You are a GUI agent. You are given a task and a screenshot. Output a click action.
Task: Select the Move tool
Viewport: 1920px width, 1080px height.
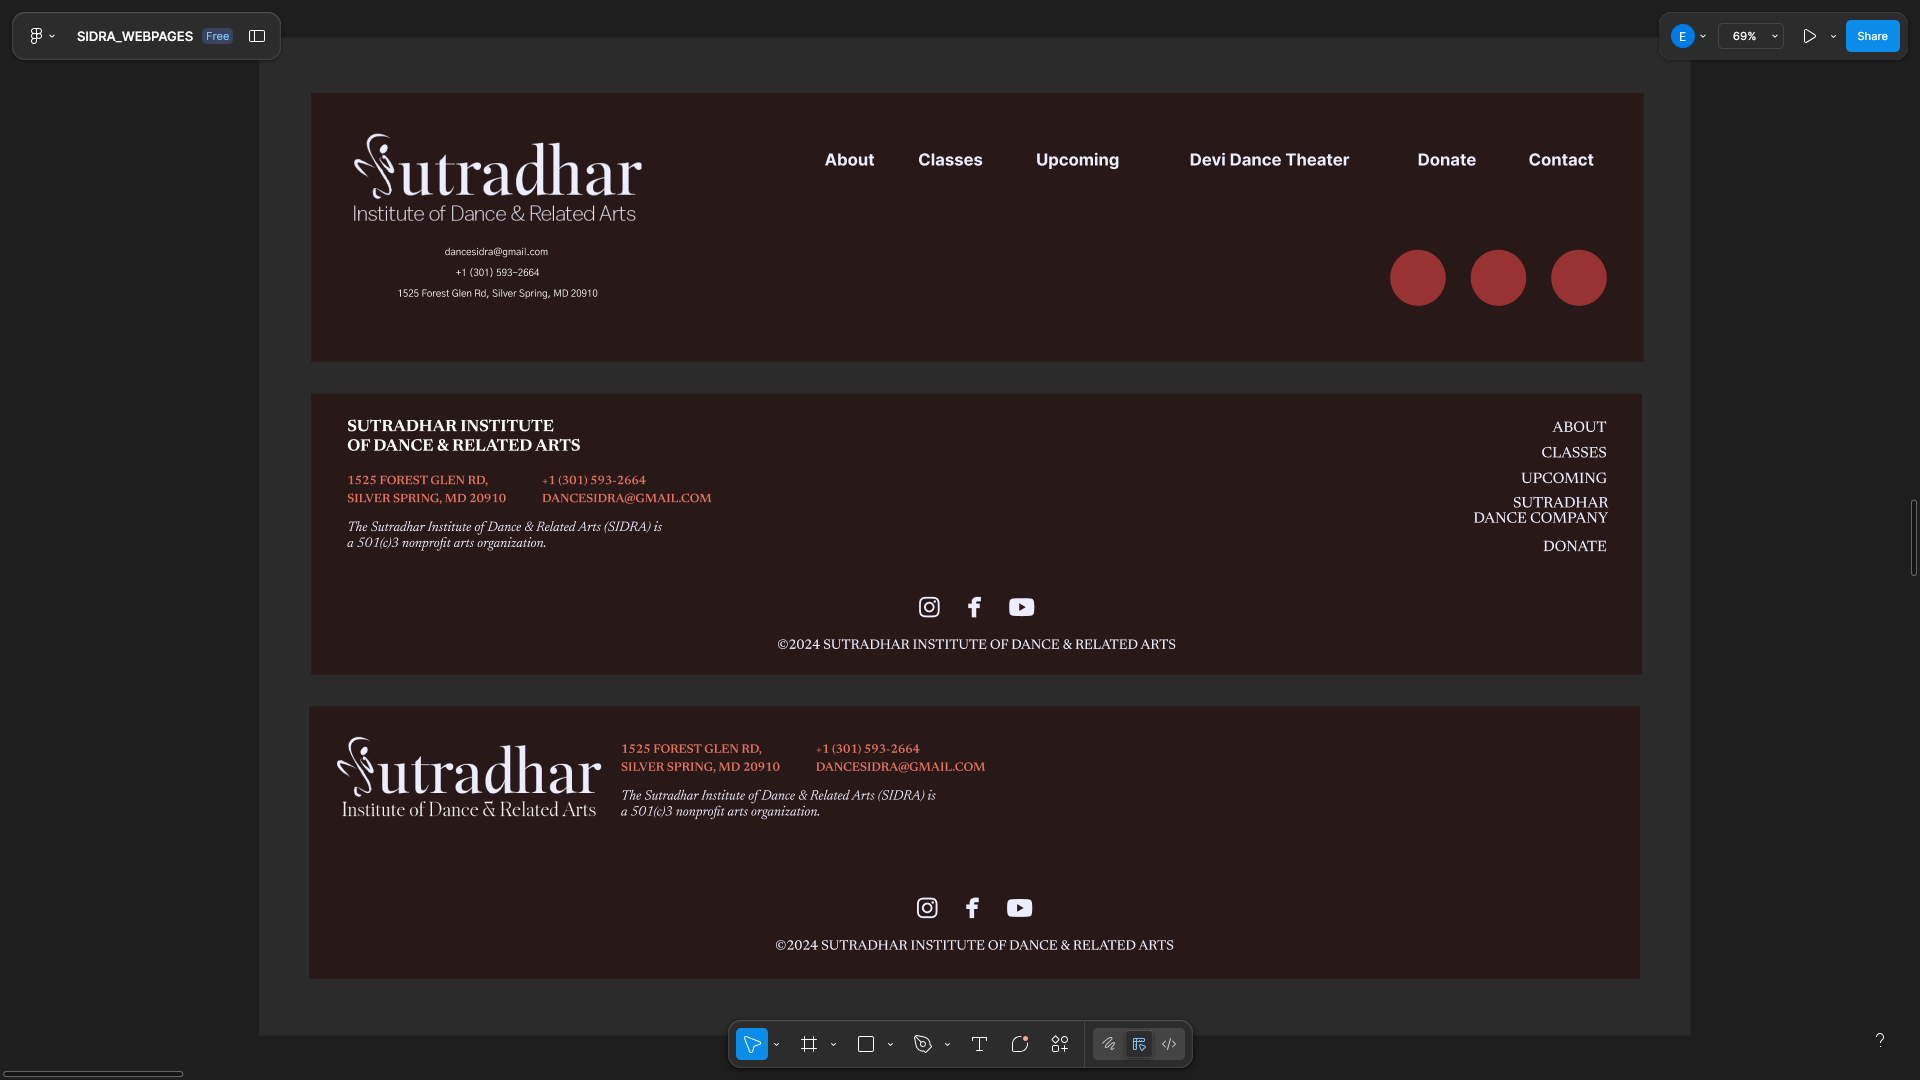tap(752, 1044)
